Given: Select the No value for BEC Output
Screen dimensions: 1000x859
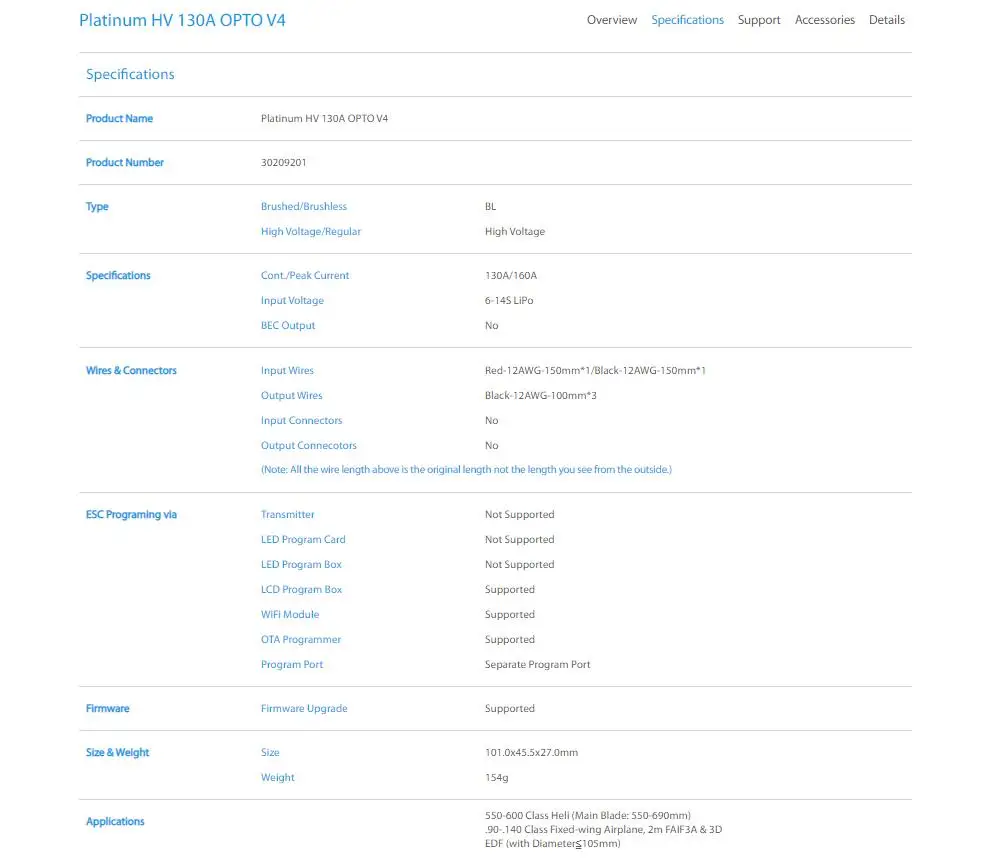Looking at the screenshot, I should [x=492, y=325].
